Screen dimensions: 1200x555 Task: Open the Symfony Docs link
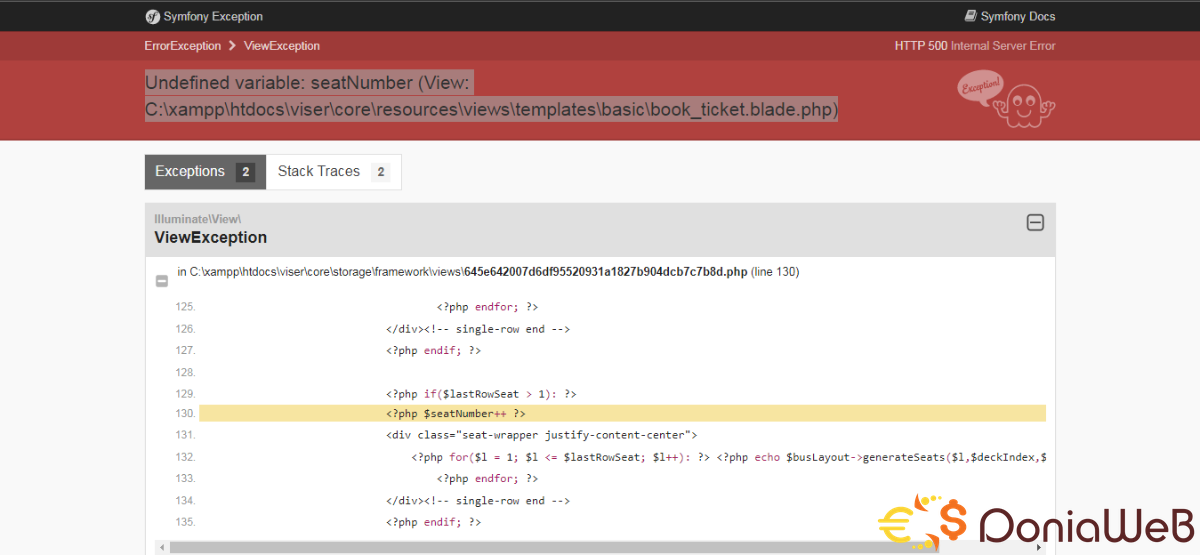click(1017, 16)
